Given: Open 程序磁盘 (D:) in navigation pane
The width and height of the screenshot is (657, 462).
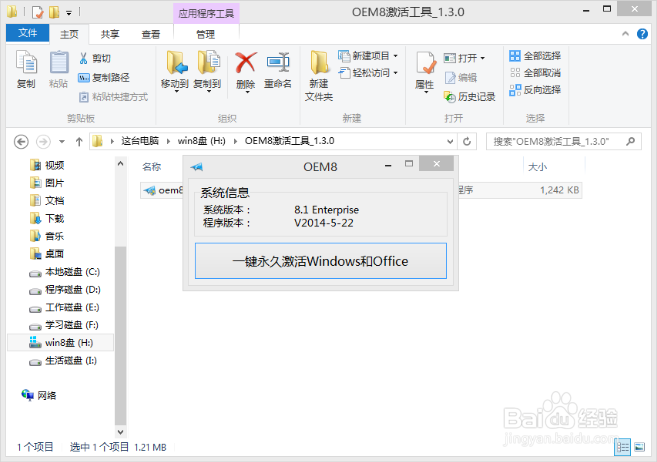Looking at the screenshot, I should [65, 290].
